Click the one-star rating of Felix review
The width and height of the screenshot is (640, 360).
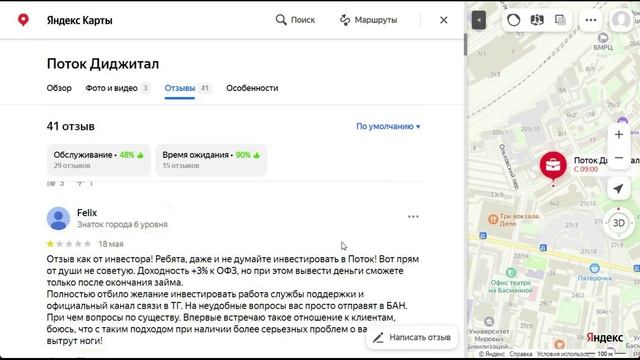68,244
